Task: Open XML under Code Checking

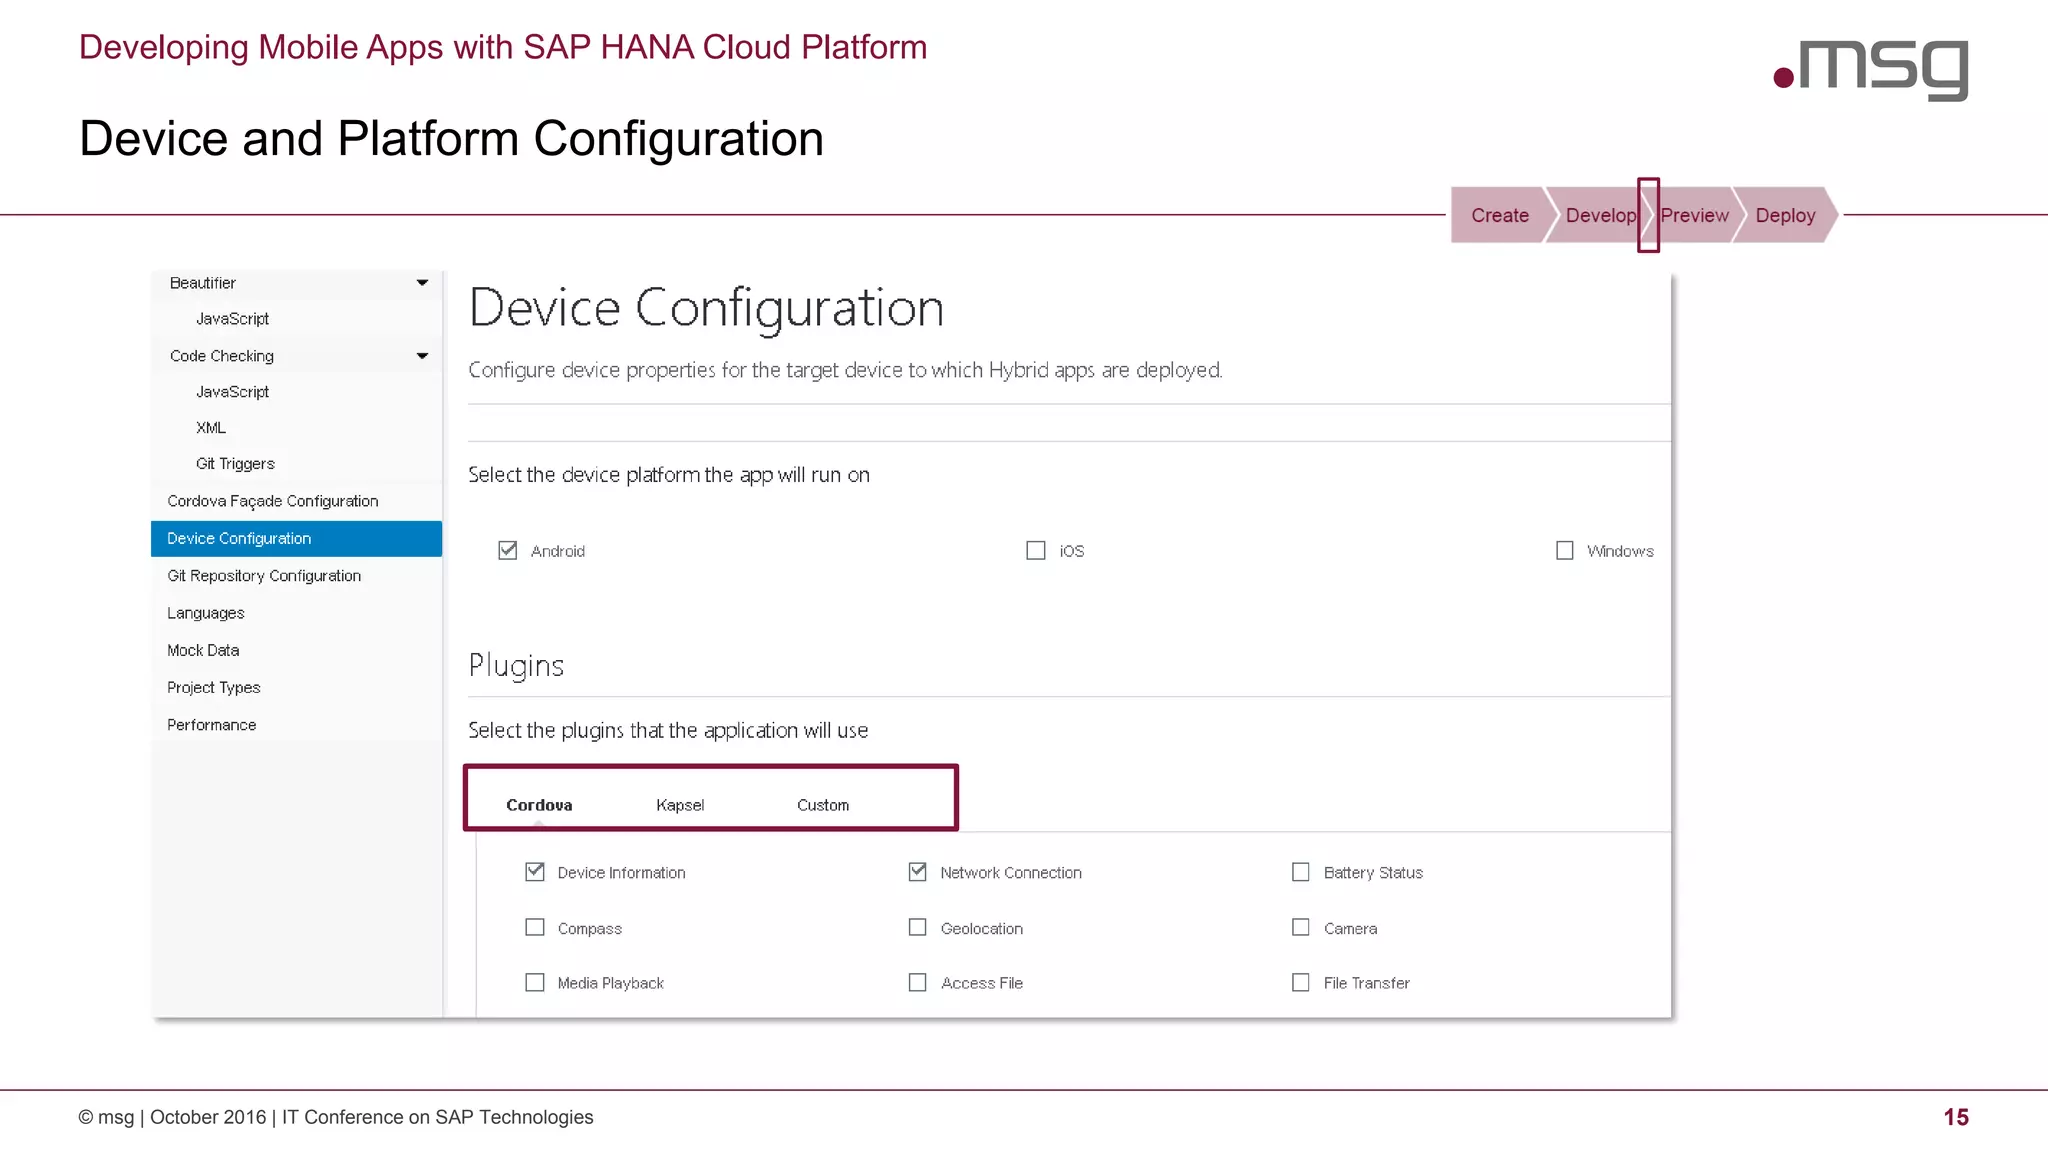Action: 211,428
